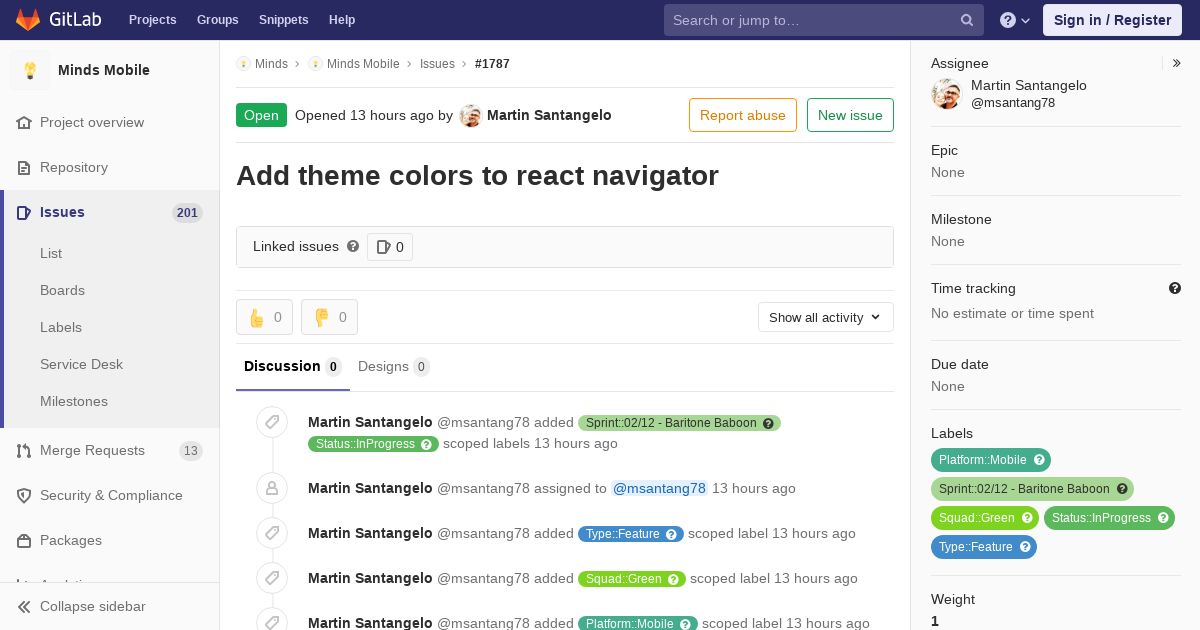The width and height of the screenshot is (1200, 630).
Task: Click the Merge Requests icon
Action: tap(24, 451)
